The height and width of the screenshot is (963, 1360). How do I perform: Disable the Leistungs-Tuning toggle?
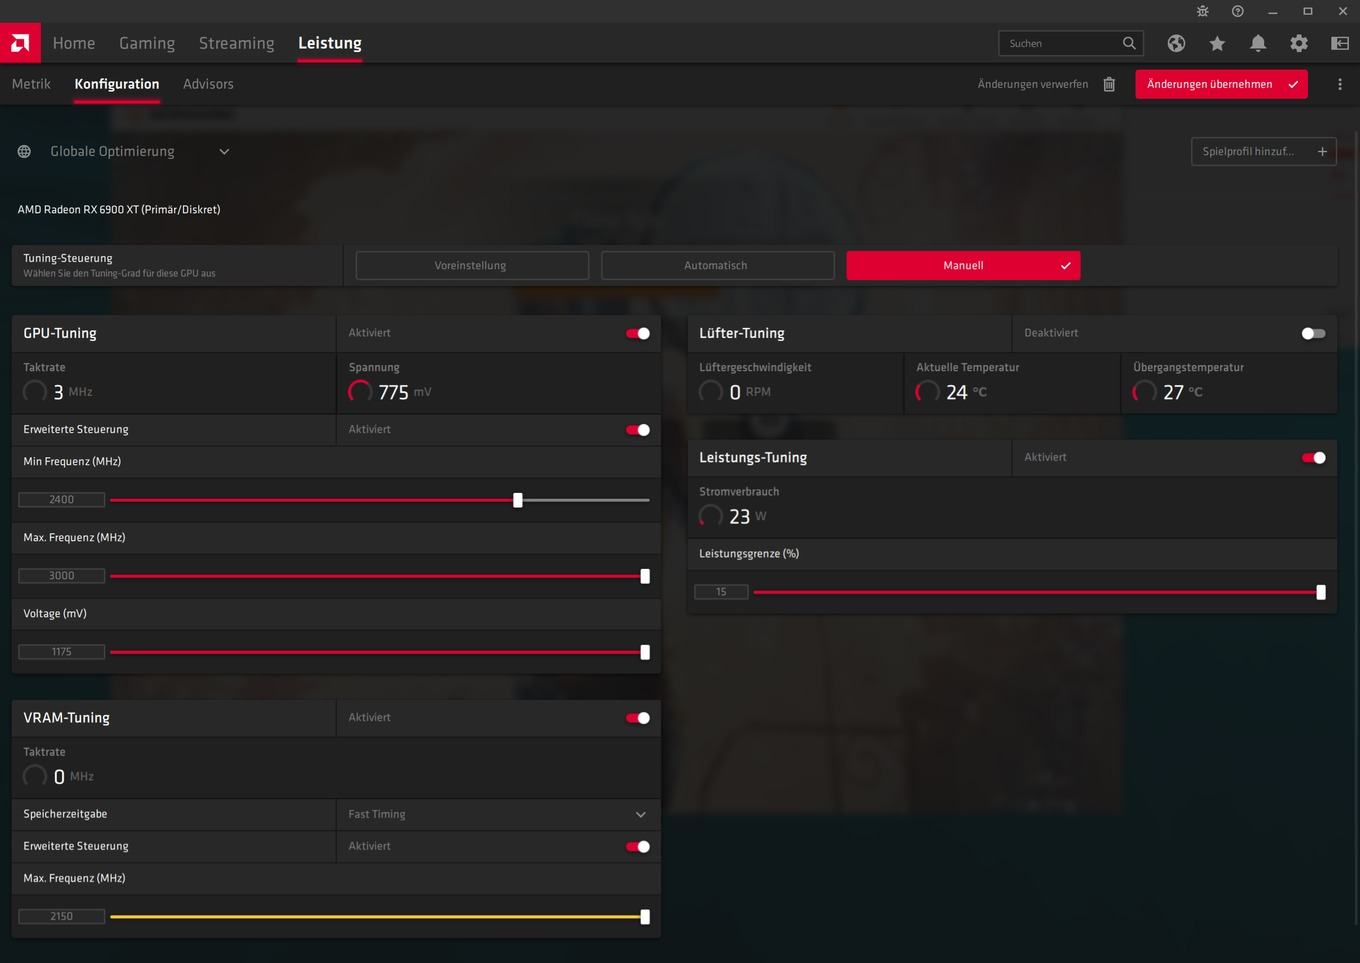coord(1314,458)
